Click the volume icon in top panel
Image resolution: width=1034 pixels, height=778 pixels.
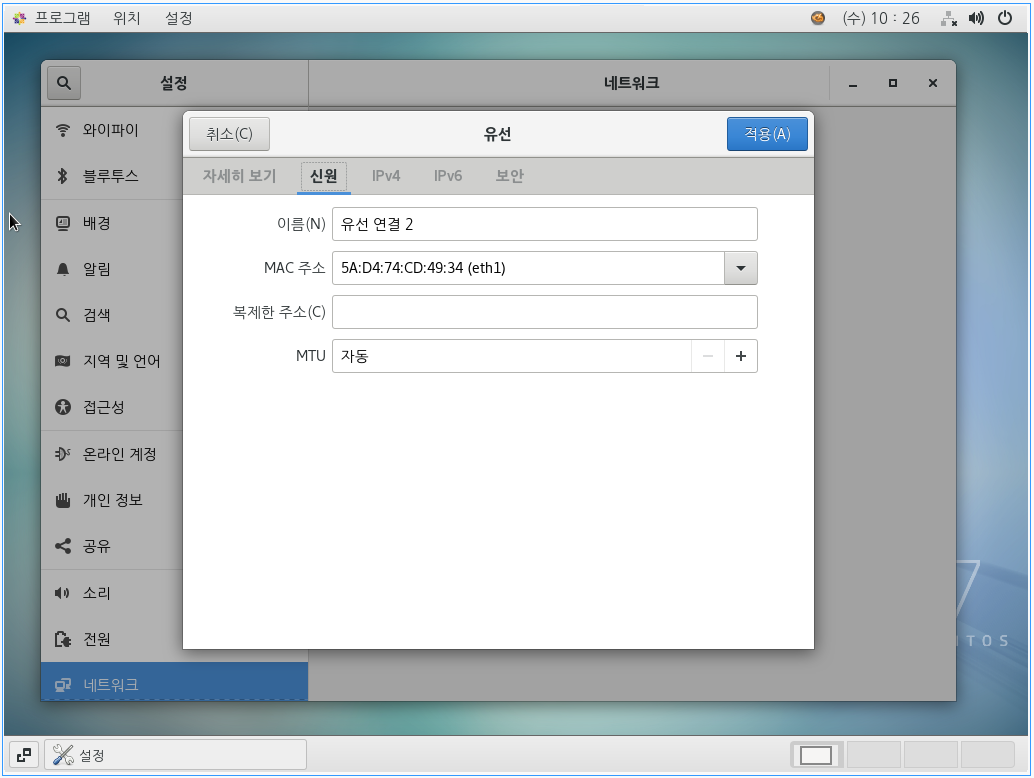tap(976, 18)
